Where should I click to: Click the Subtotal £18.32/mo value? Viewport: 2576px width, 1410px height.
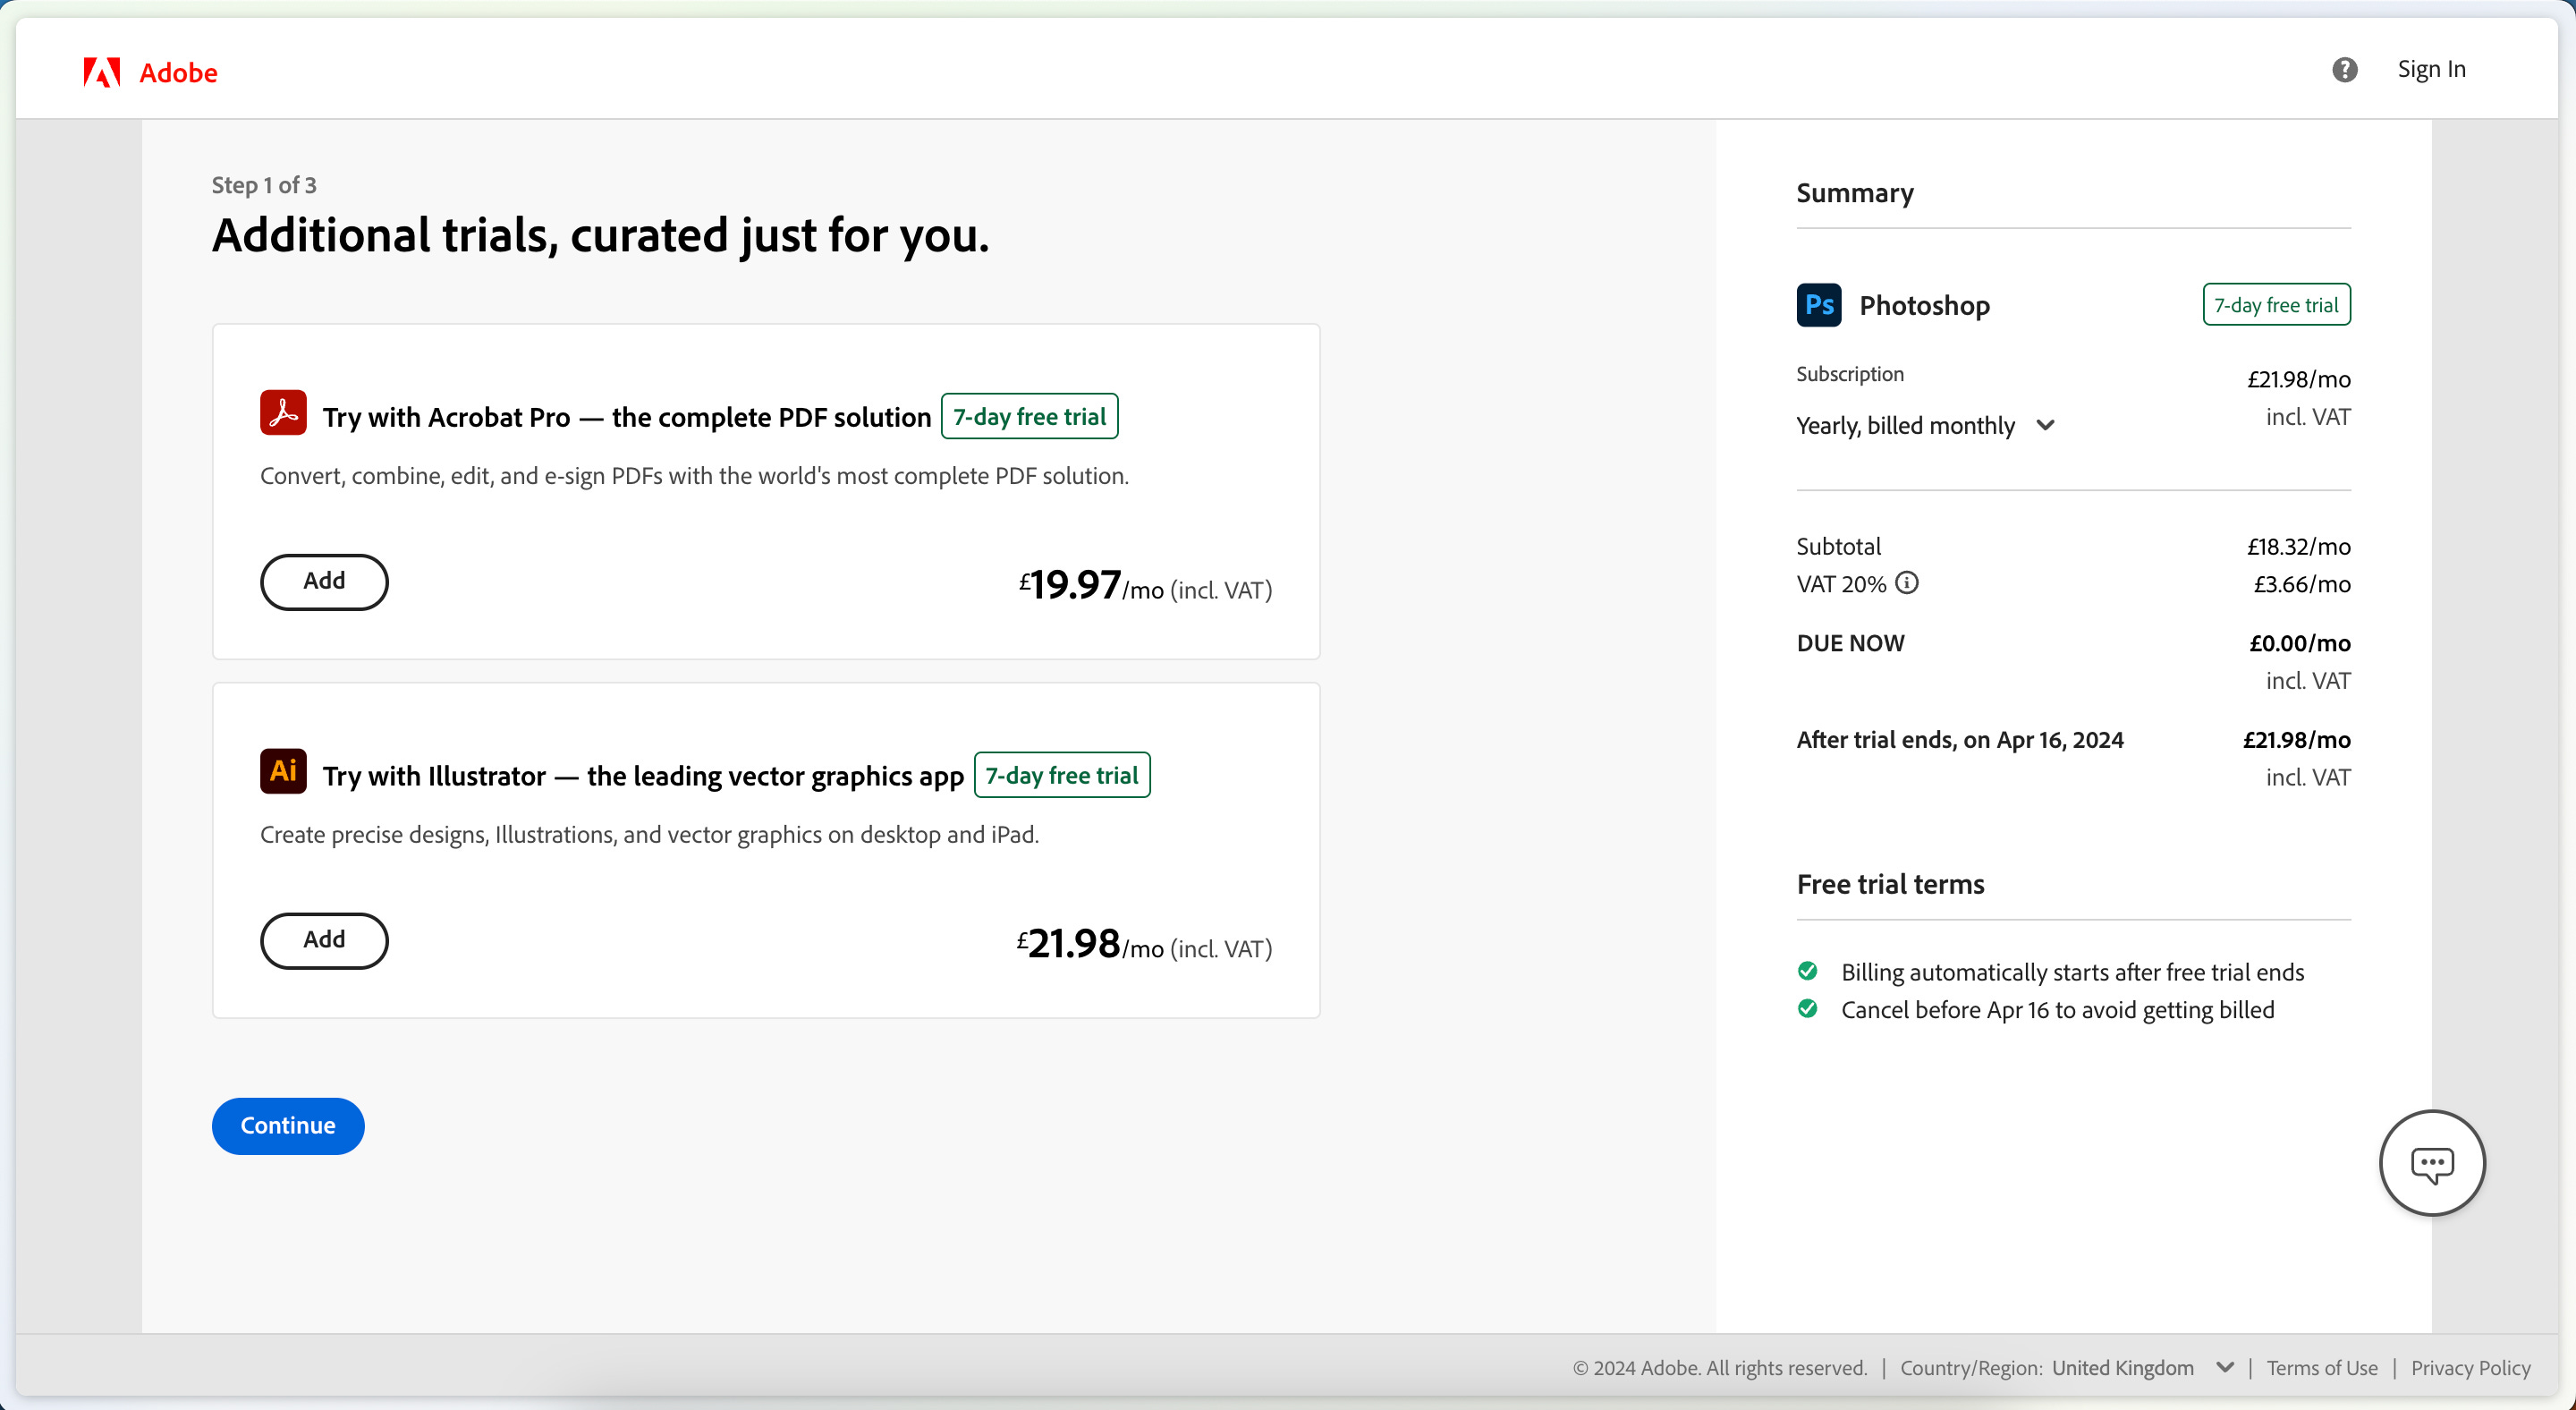pos(2298,546)
